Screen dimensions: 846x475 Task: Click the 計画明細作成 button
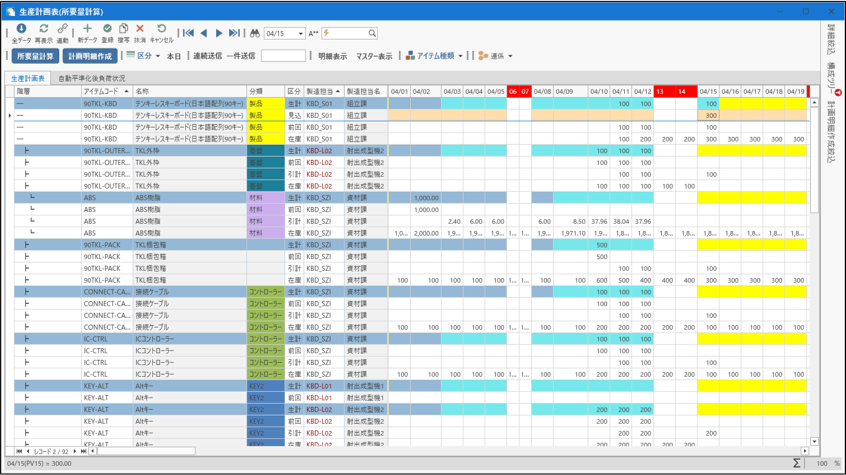point(90,56)
